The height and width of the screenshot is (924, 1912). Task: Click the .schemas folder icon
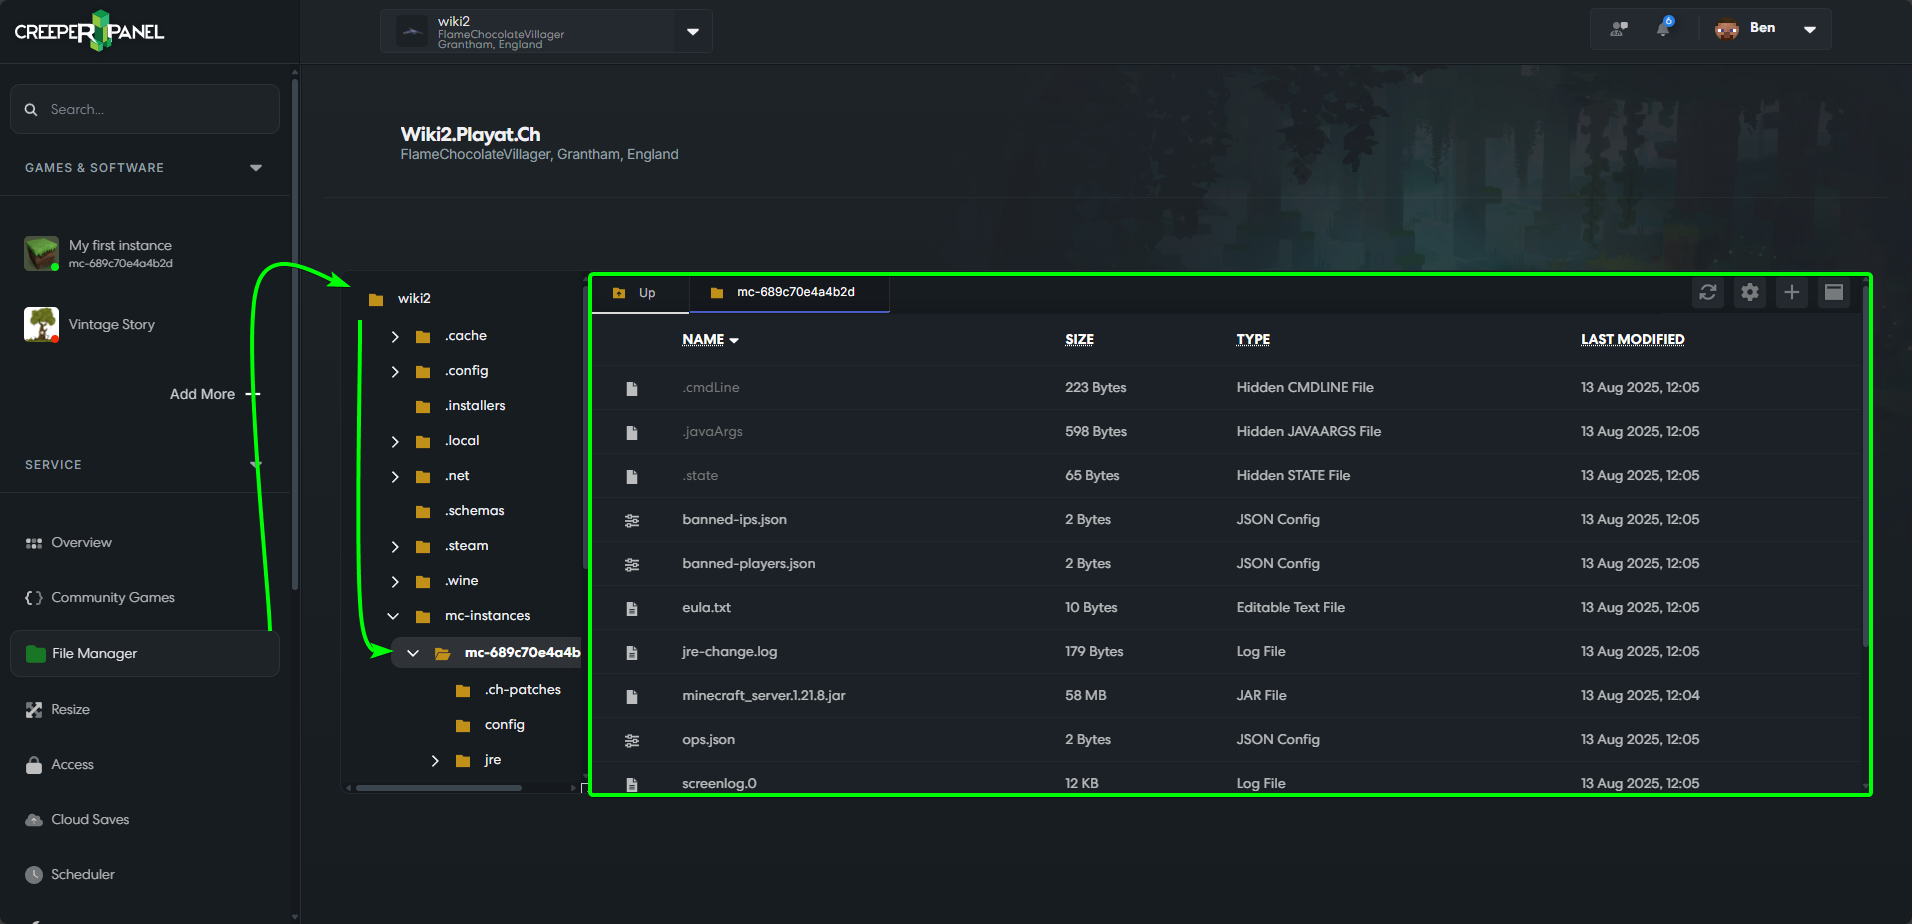(x=423, y=511)
